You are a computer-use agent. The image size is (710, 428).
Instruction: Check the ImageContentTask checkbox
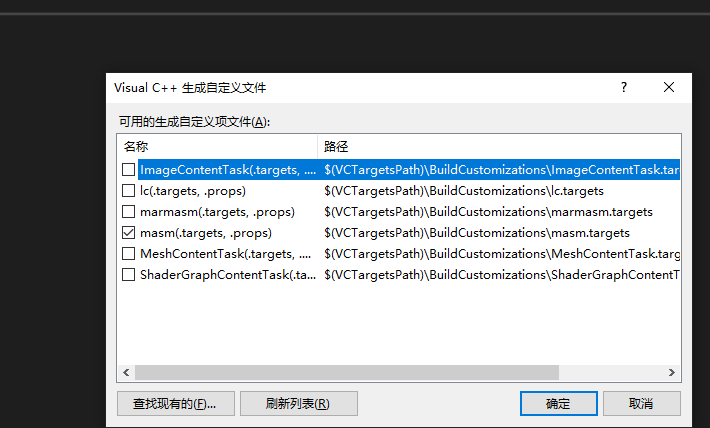click(x=129, y=169)
